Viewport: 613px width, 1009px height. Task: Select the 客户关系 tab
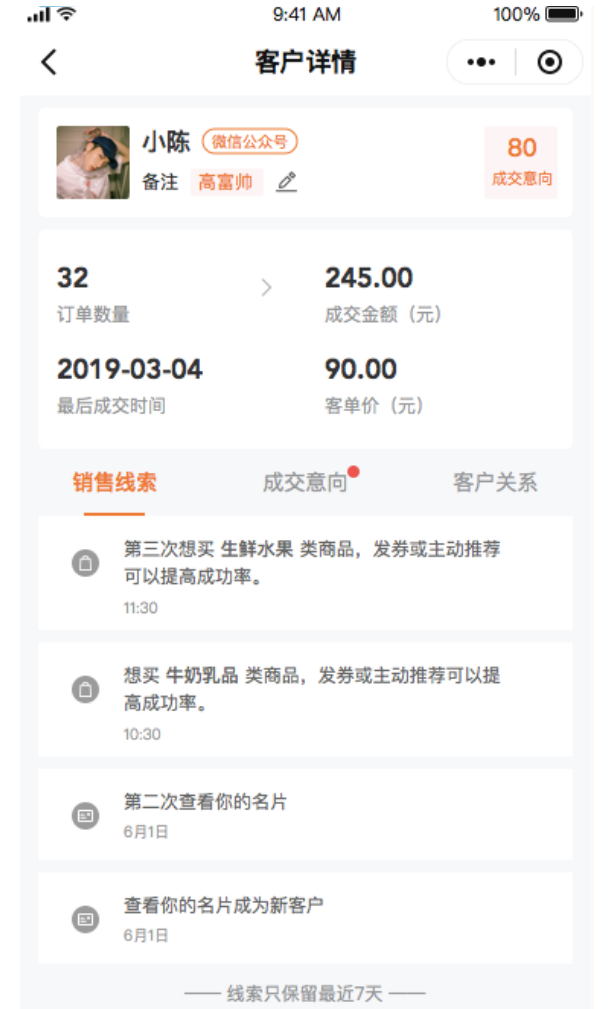(495, 483)
